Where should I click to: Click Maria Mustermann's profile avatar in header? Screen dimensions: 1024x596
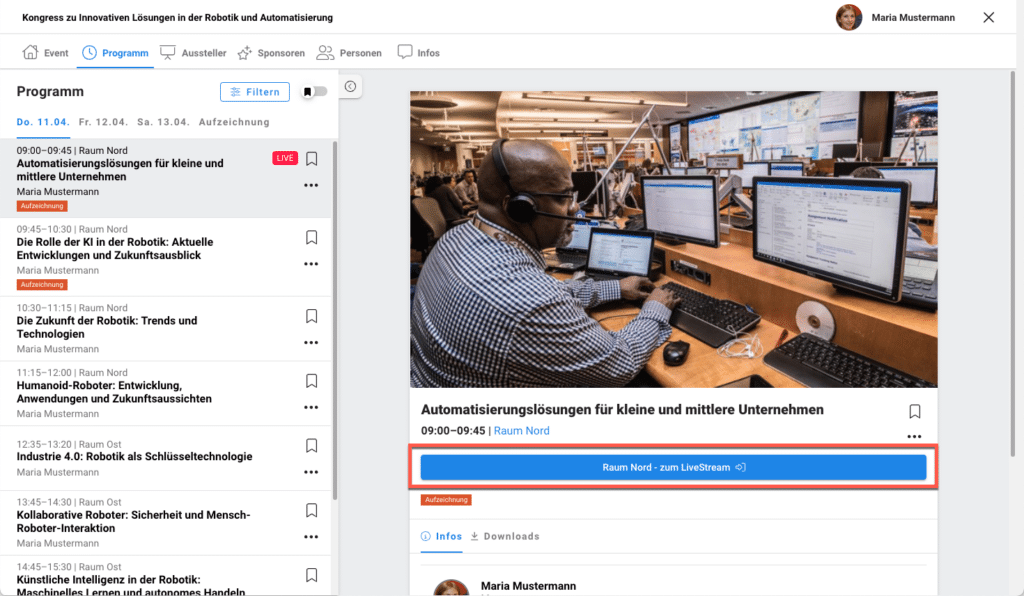click(x=849, y=17)
